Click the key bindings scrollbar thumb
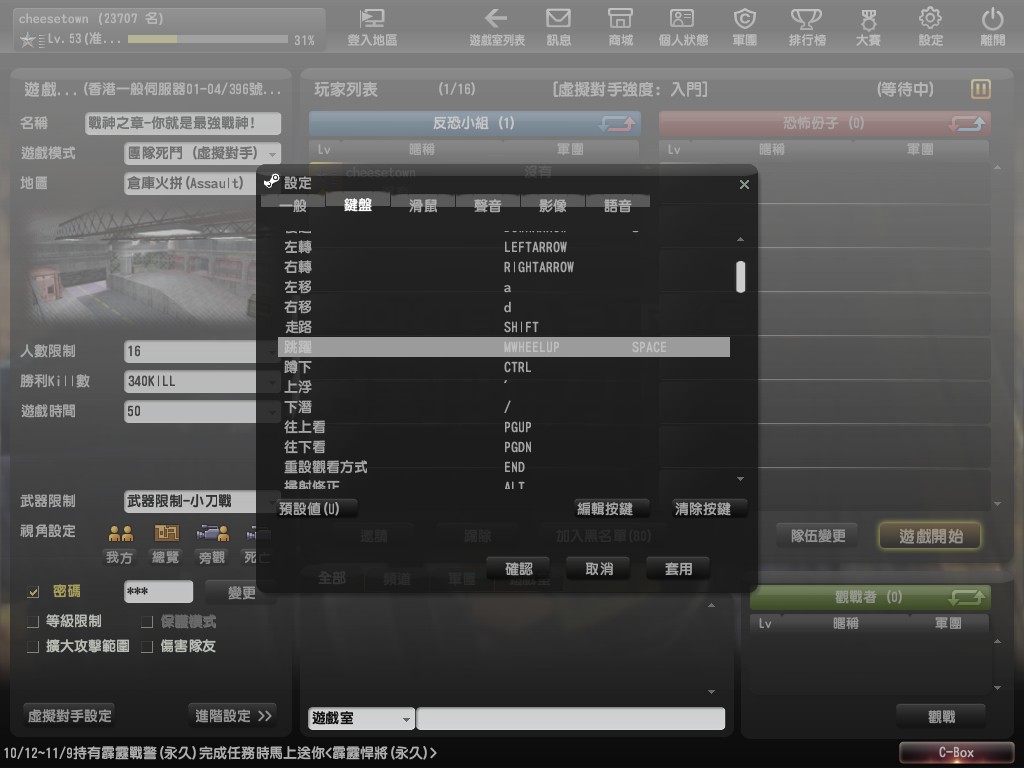 click(x=740, y=277)
